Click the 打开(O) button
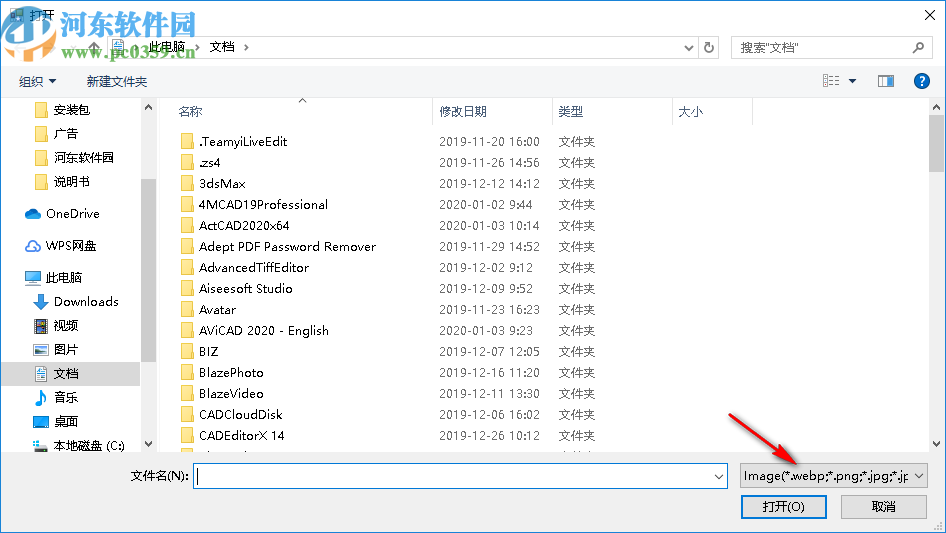Image resolution: width=946 pixels, height=533 pixels. click(784, 506)
